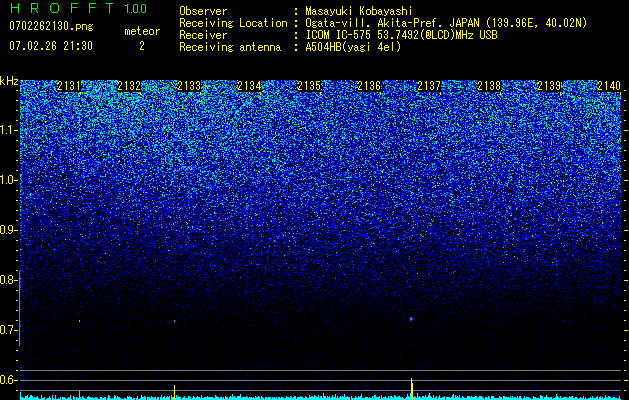Click the small cyan echo near 2131
This screenshot has height=400, width=629.
click(79, 321)
